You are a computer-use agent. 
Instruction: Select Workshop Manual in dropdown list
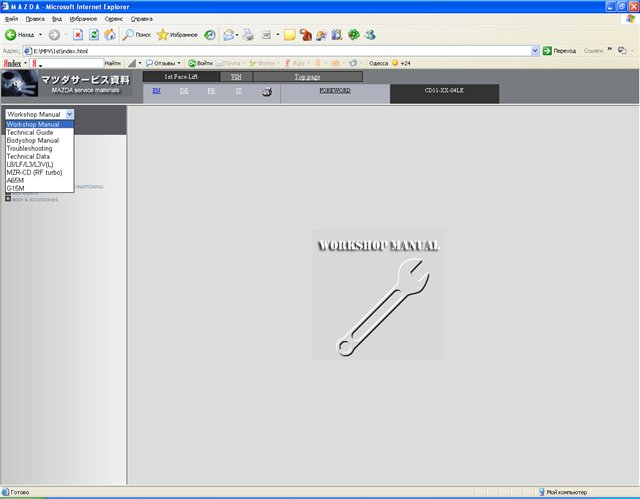click(40, 124)
